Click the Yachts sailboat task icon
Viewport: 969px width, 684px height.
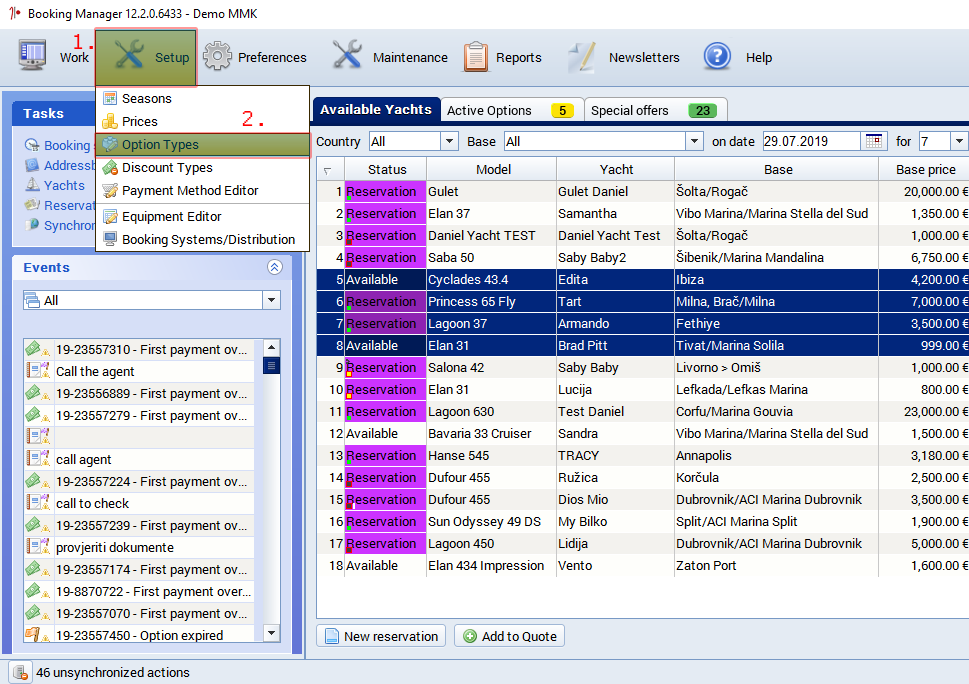click(32, 184)
